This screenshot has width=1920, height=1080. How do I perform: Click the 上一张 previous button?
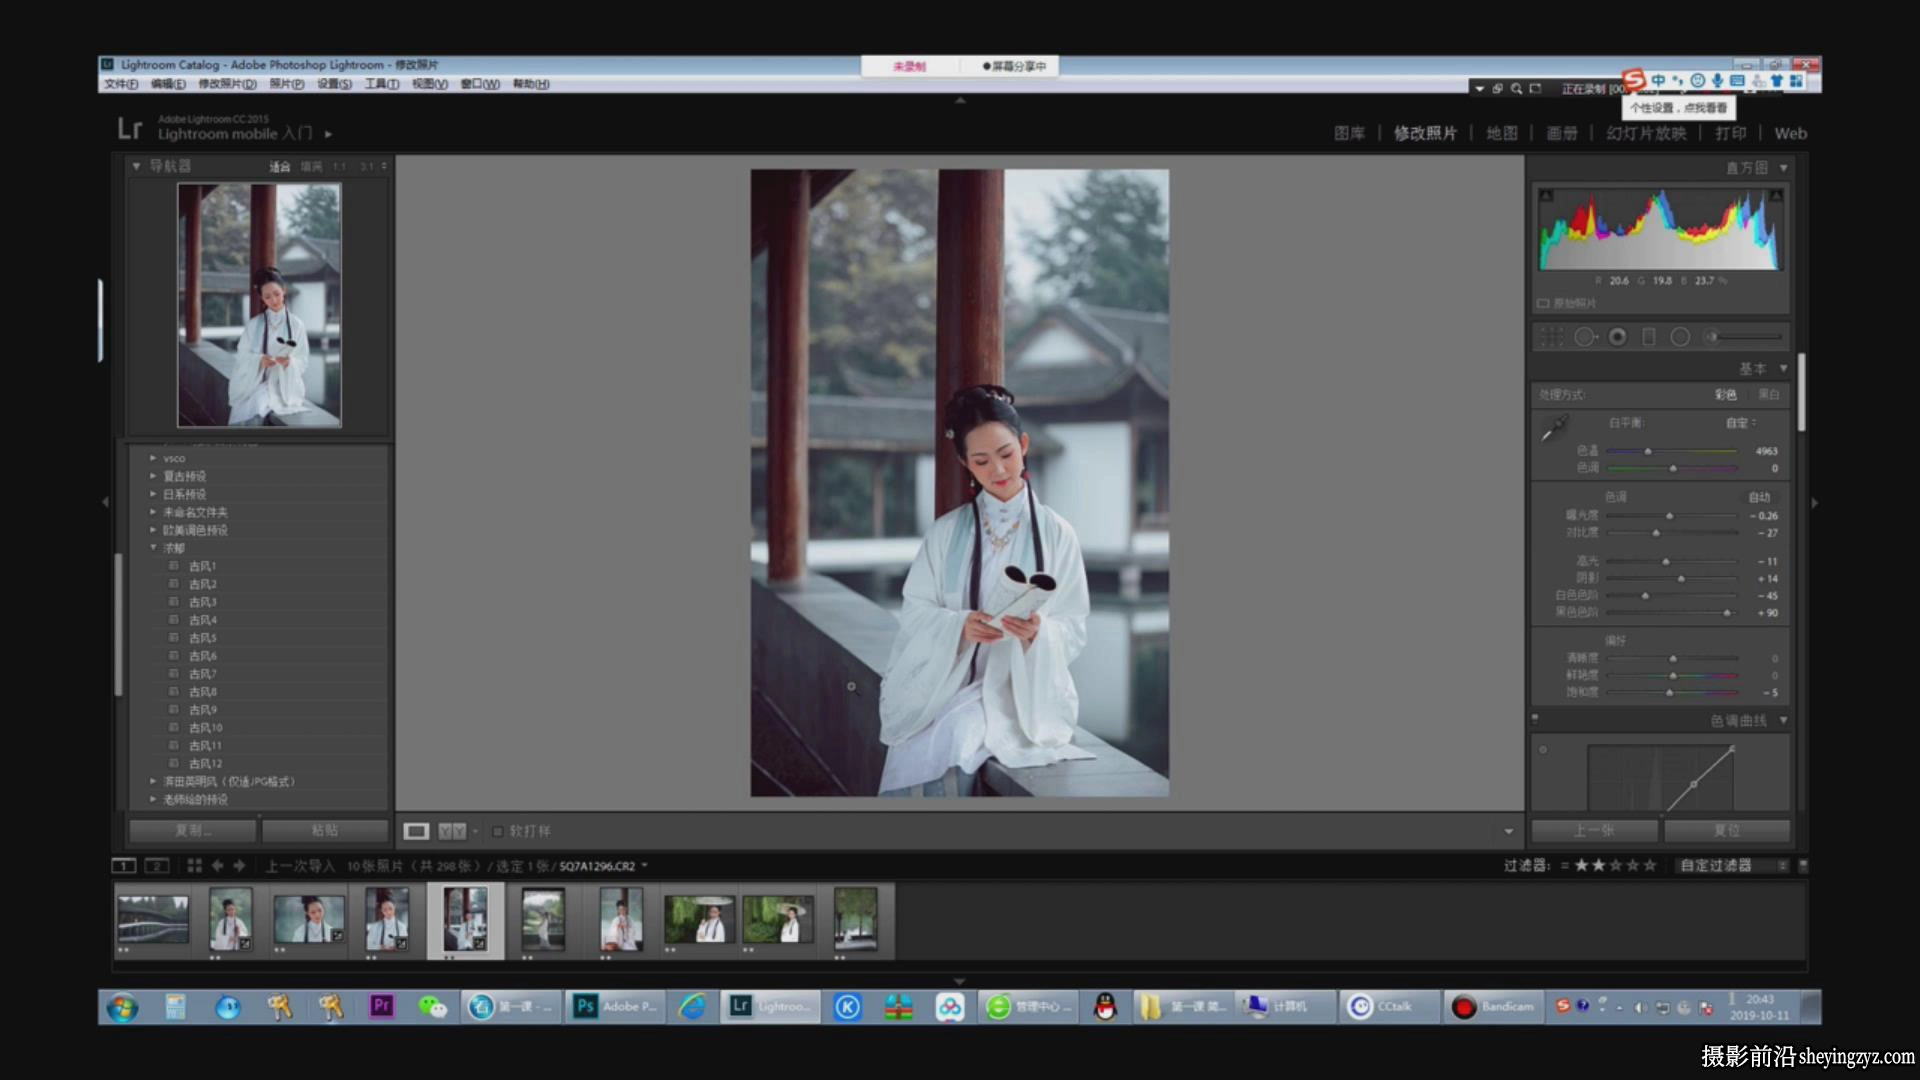1594,831
